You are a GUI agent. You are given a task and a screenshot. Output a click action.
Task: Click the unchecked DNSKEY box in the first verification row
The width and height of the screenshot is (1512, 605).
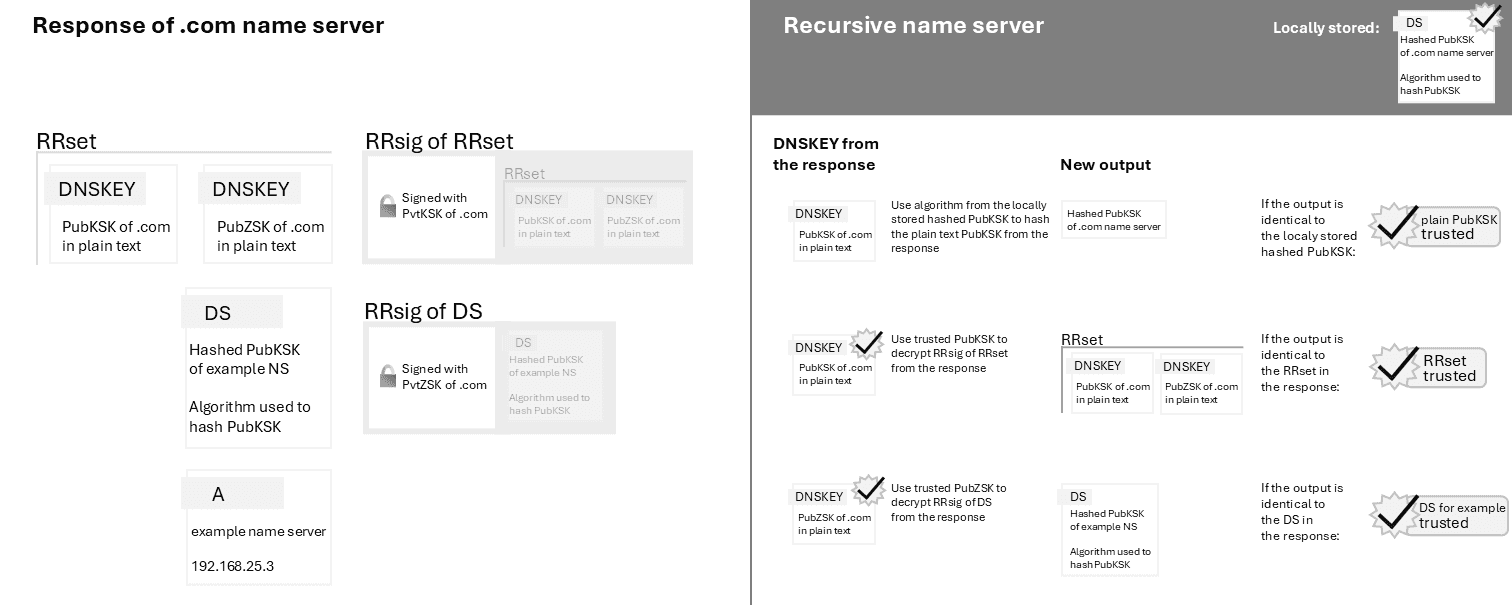[834, 231]
